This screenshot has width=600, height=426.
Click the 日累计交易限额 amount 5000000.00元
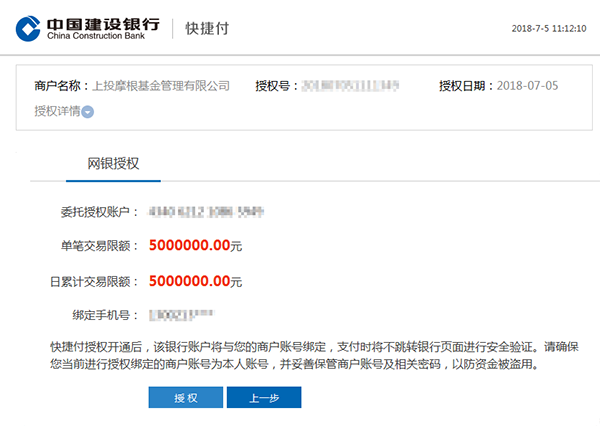195,281
